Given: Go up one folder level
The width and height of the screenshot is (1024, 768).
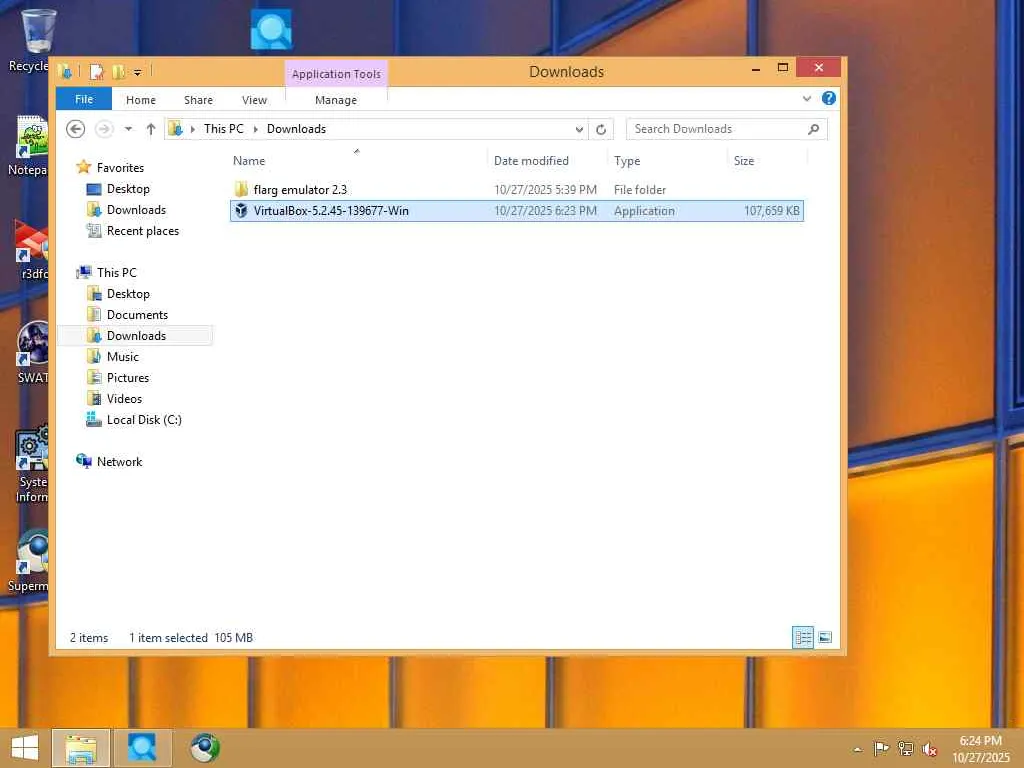Looking at the screenshot, I should coord(151,129).
